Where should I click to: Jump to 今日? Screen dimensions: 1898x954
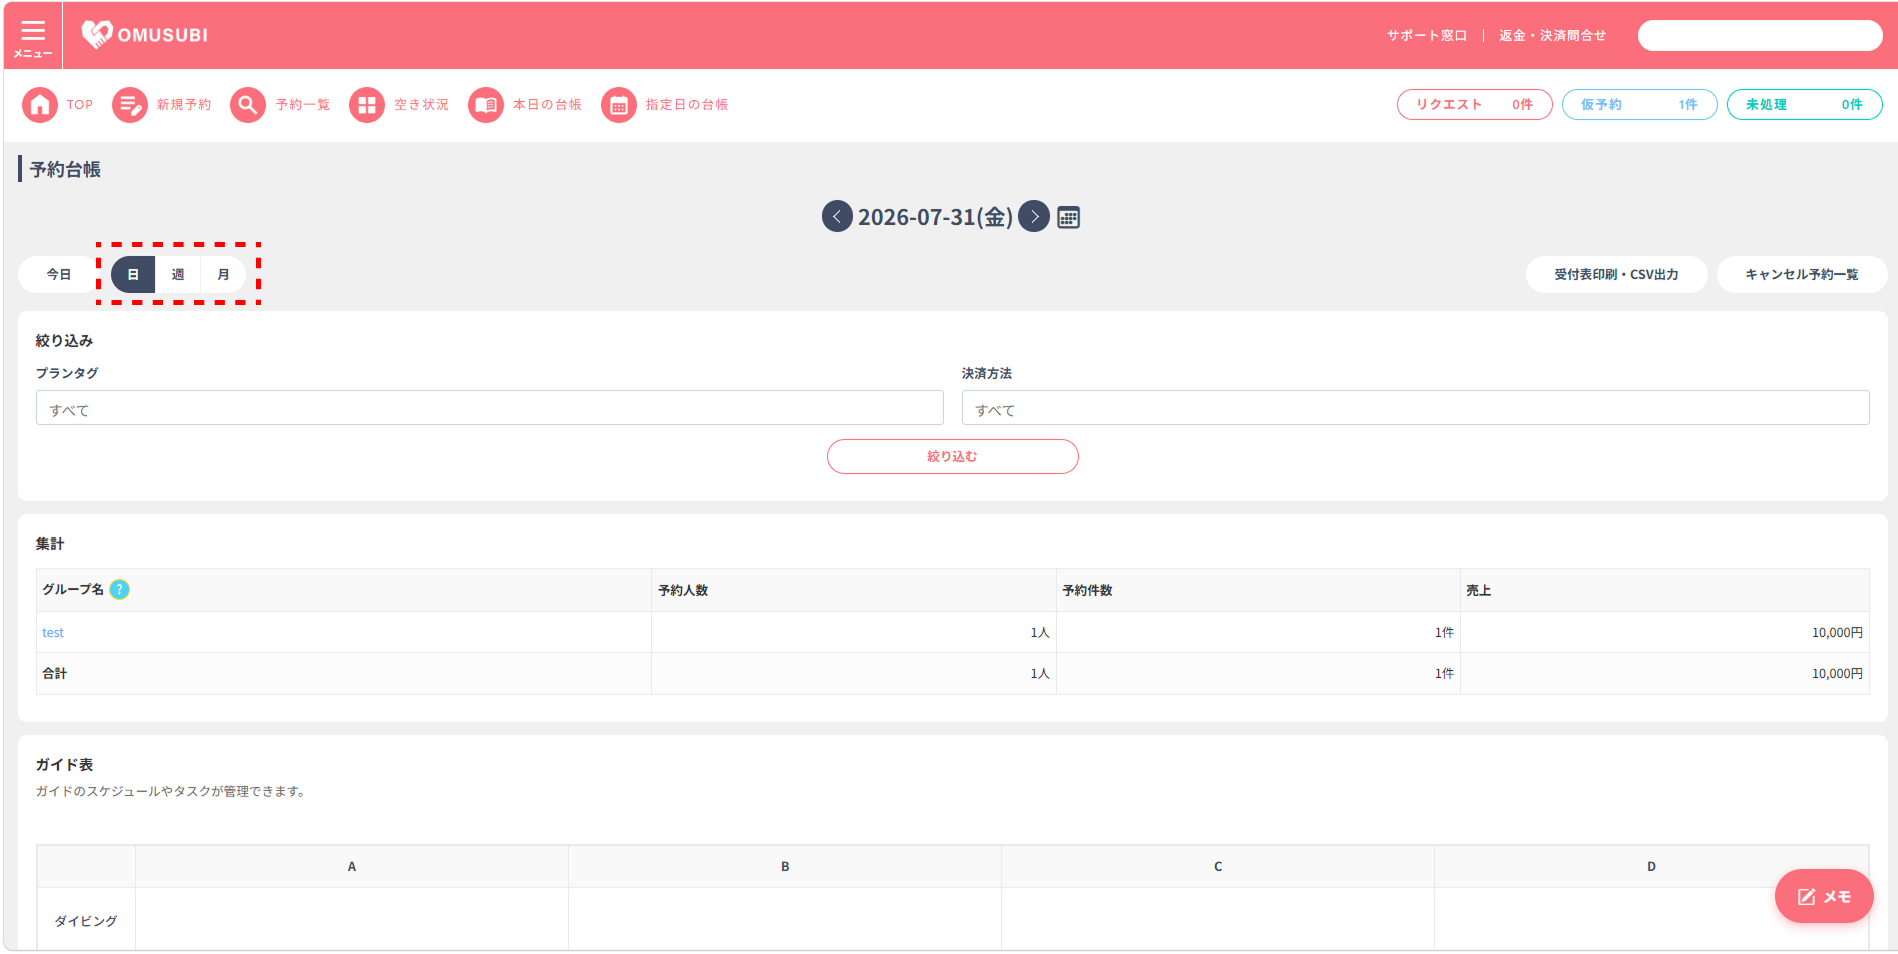coord(59,274)
